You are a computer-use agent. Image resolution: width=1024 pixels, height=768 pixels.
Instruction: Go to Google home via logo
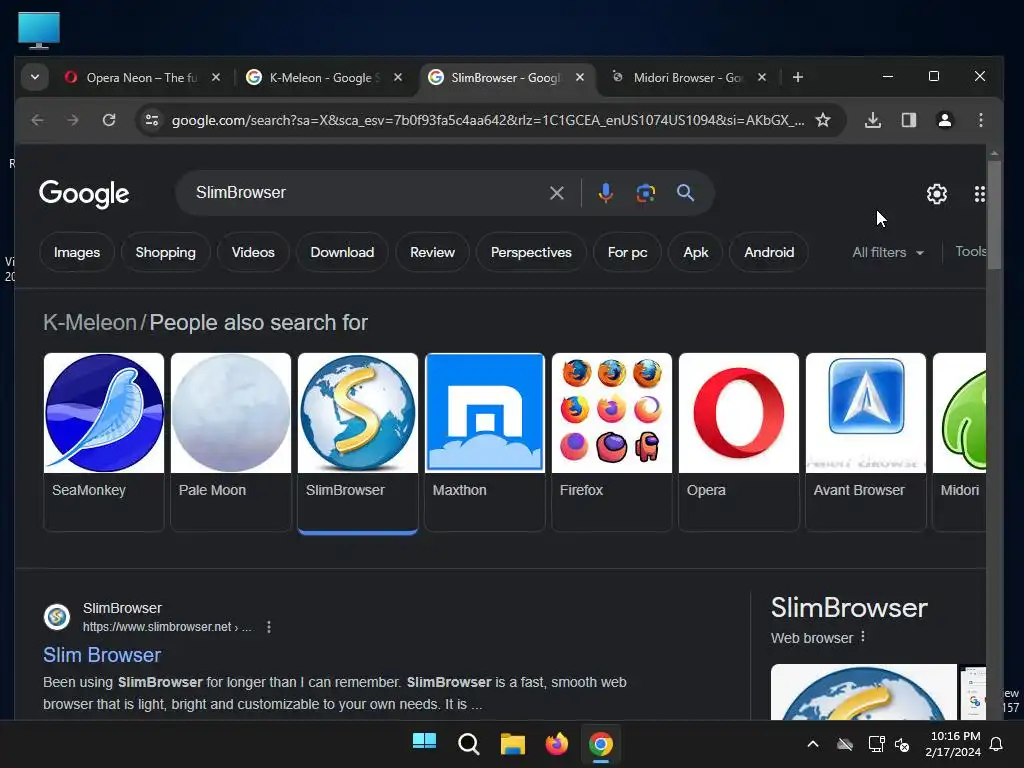coord(84,193)
